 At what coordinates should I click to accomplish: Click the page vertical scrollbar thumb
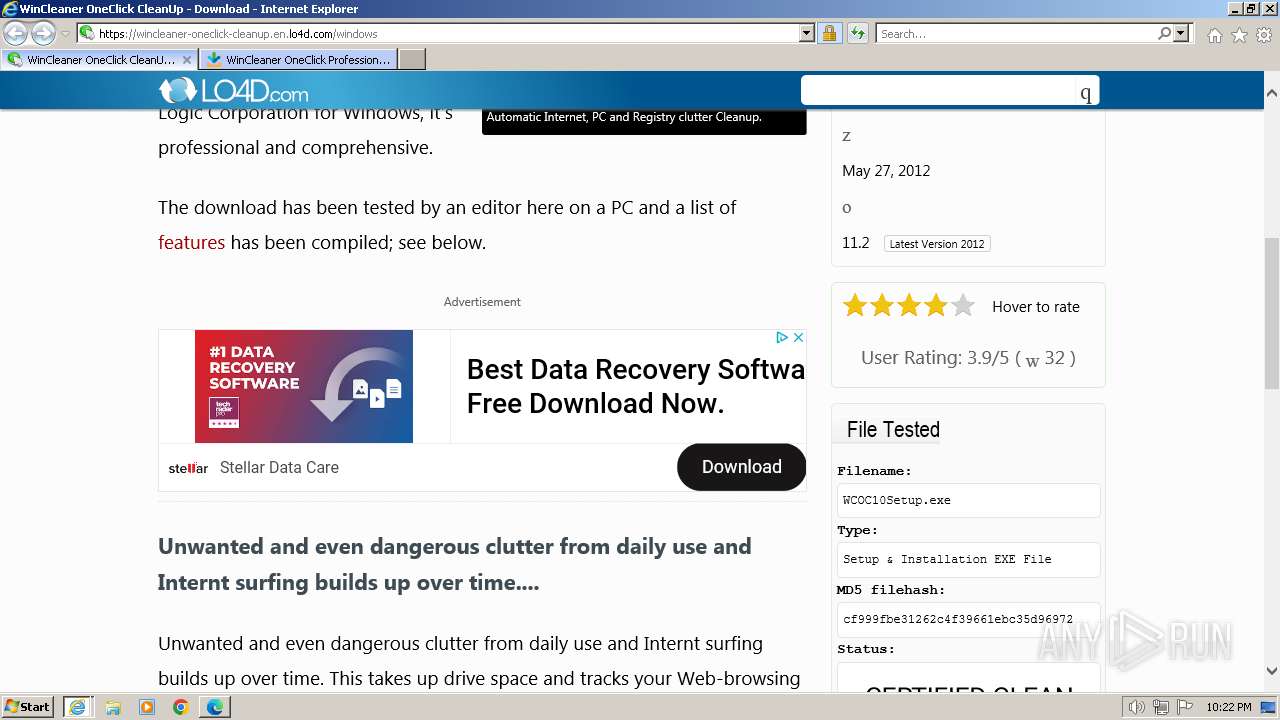pyautogui.click(x=1272, y=314)
